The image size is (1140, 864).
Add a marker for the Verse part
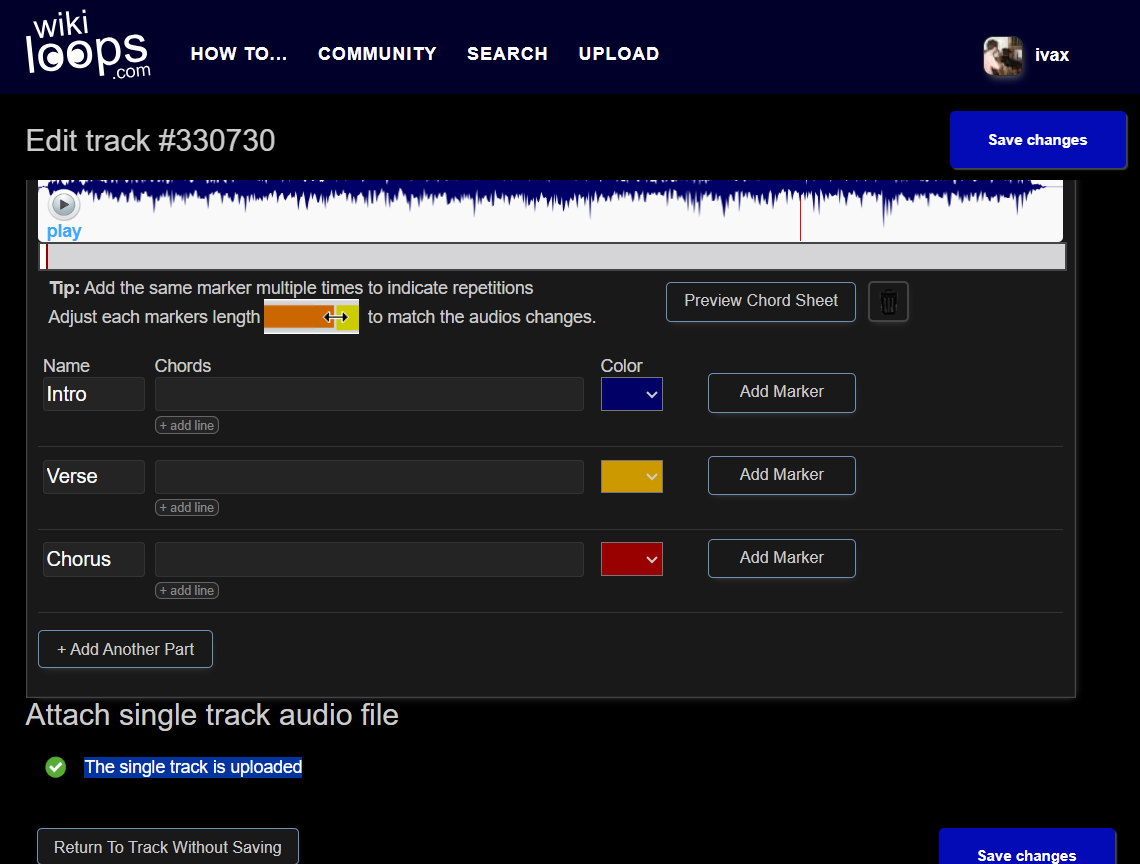[x=781, y=475]
